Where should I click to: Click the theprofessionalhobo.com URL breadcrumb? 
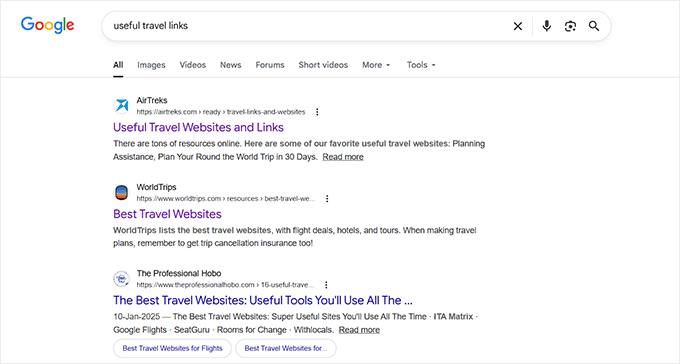point(226,285)
